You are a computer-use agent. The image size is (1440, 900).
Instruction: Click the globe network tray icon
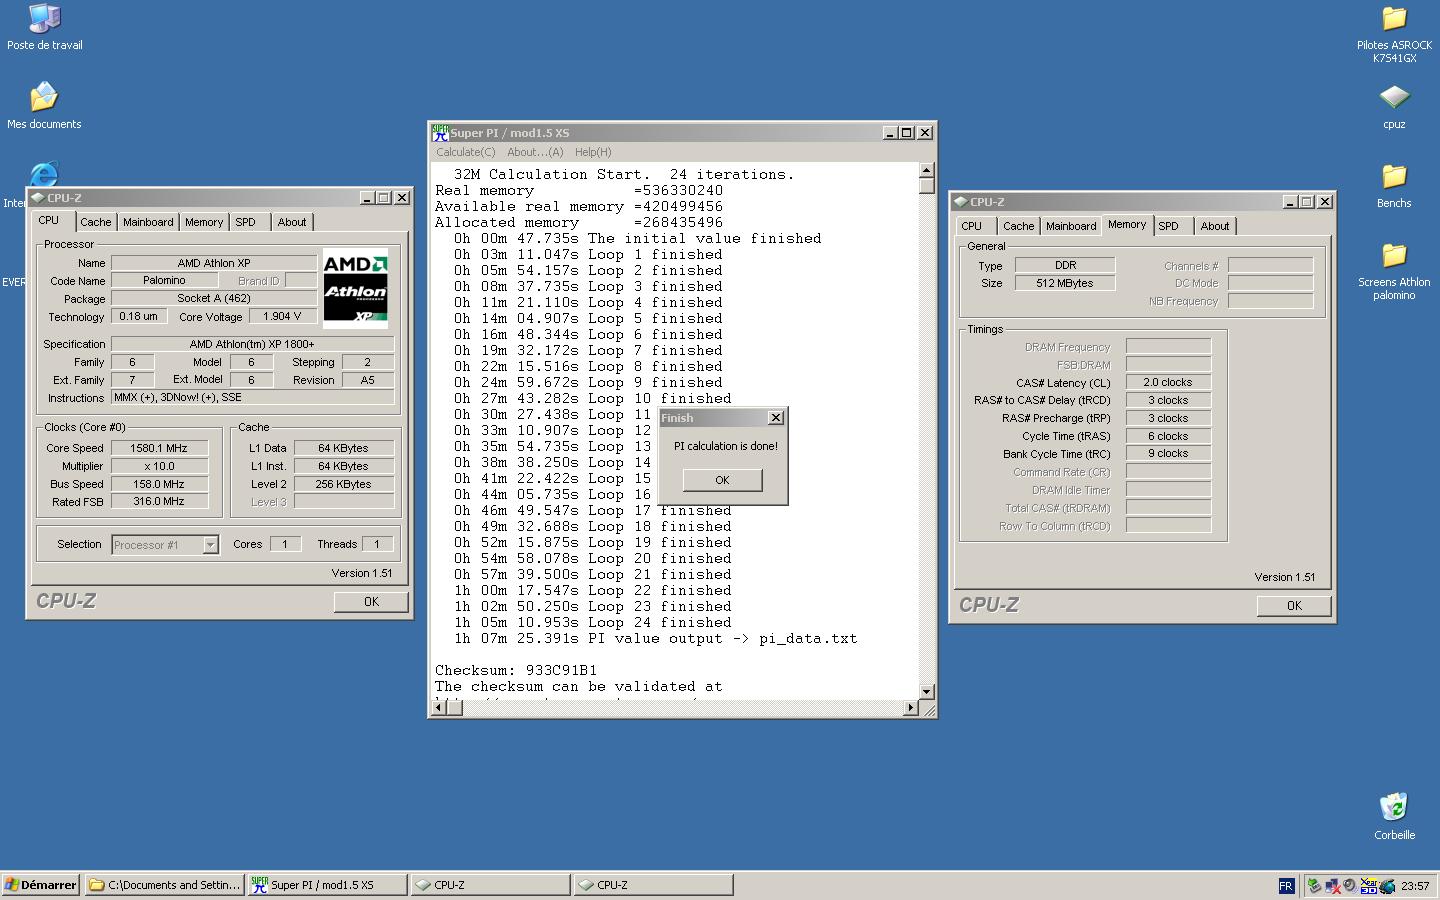pyautogui.click(x=1387, y=885)
